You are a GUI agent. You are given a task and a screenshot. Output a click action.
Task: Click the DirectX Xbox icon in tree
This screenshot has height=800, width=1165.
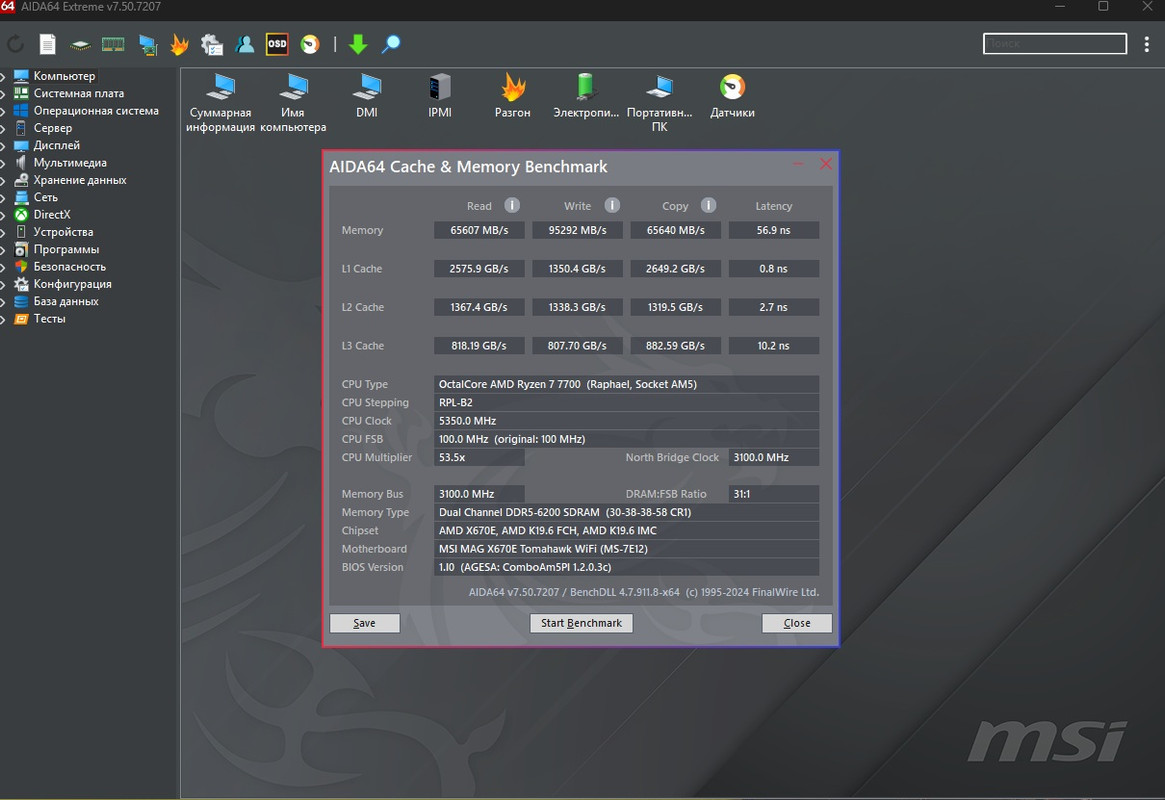click(21, 215)
